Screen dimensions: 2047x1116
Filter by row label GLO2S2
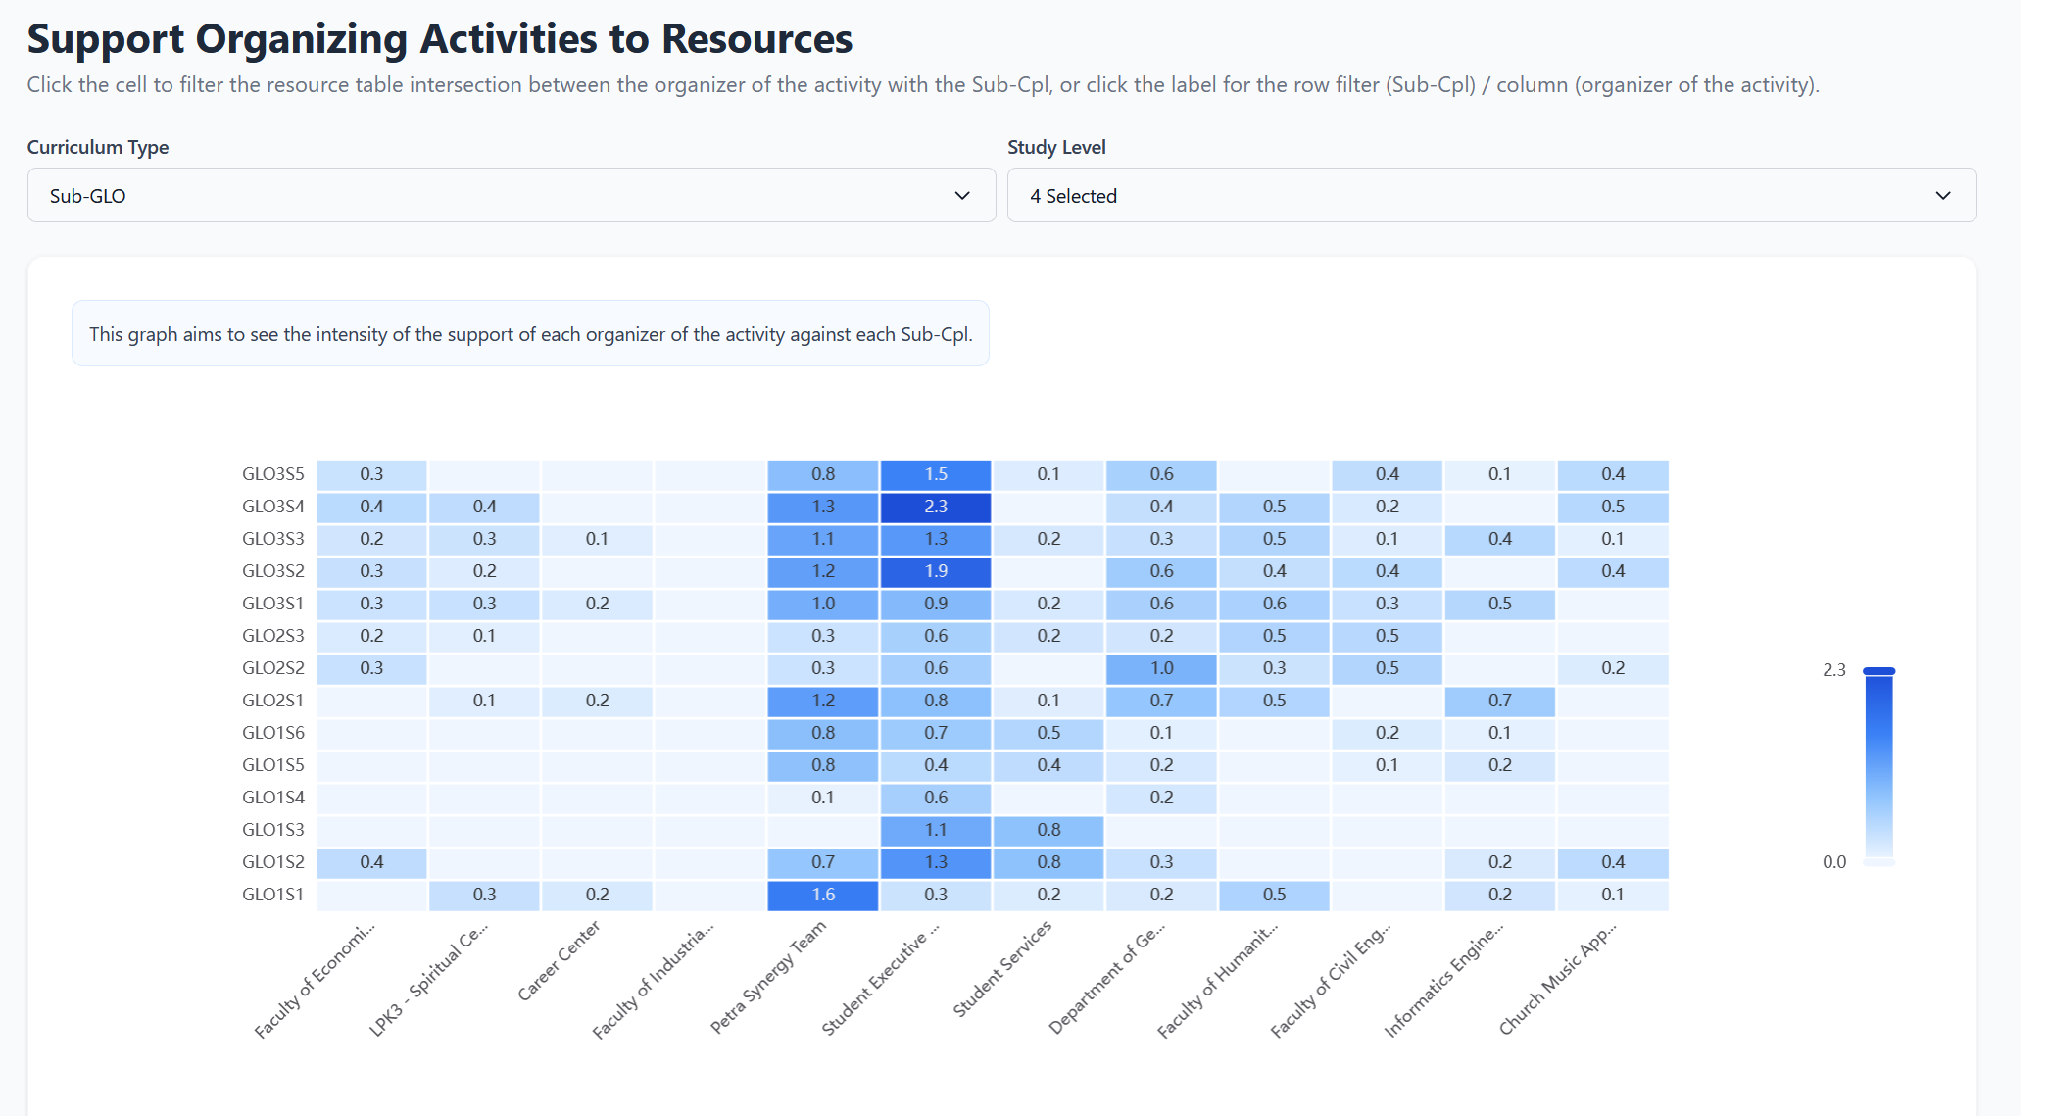273,668
